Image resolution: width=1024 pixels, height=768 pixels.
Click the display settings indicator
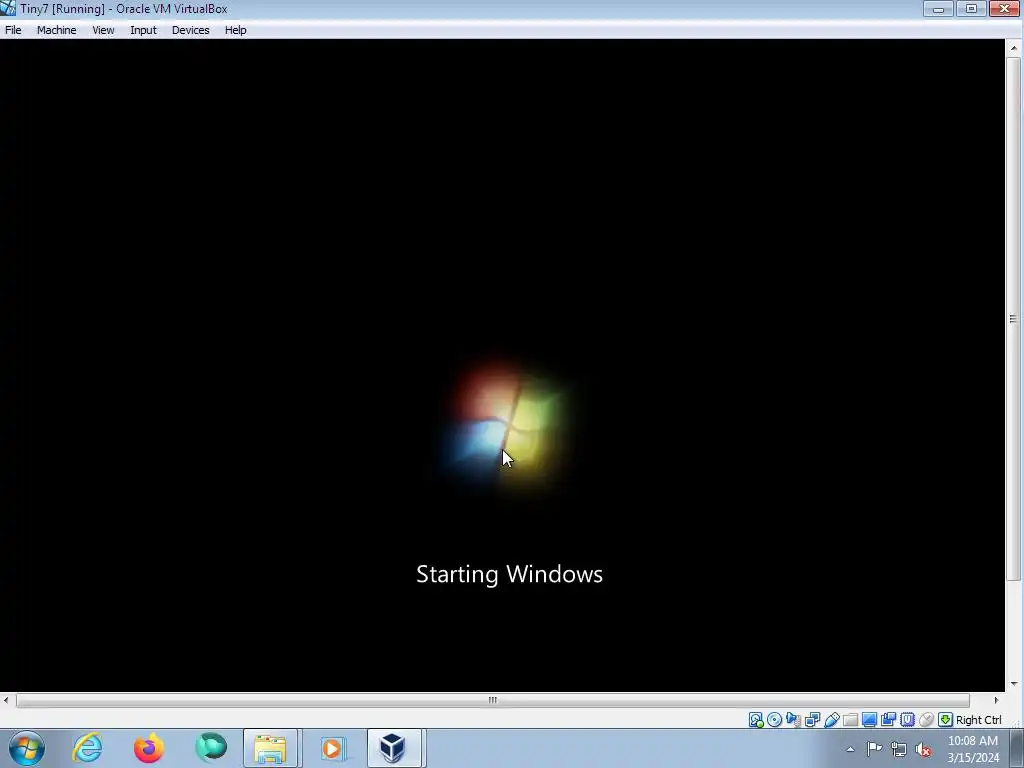click(x=869, y=720)
